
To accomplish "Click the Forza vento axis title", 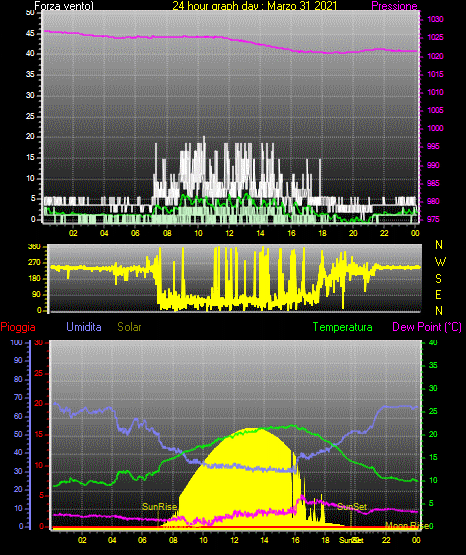I will 64,6.
